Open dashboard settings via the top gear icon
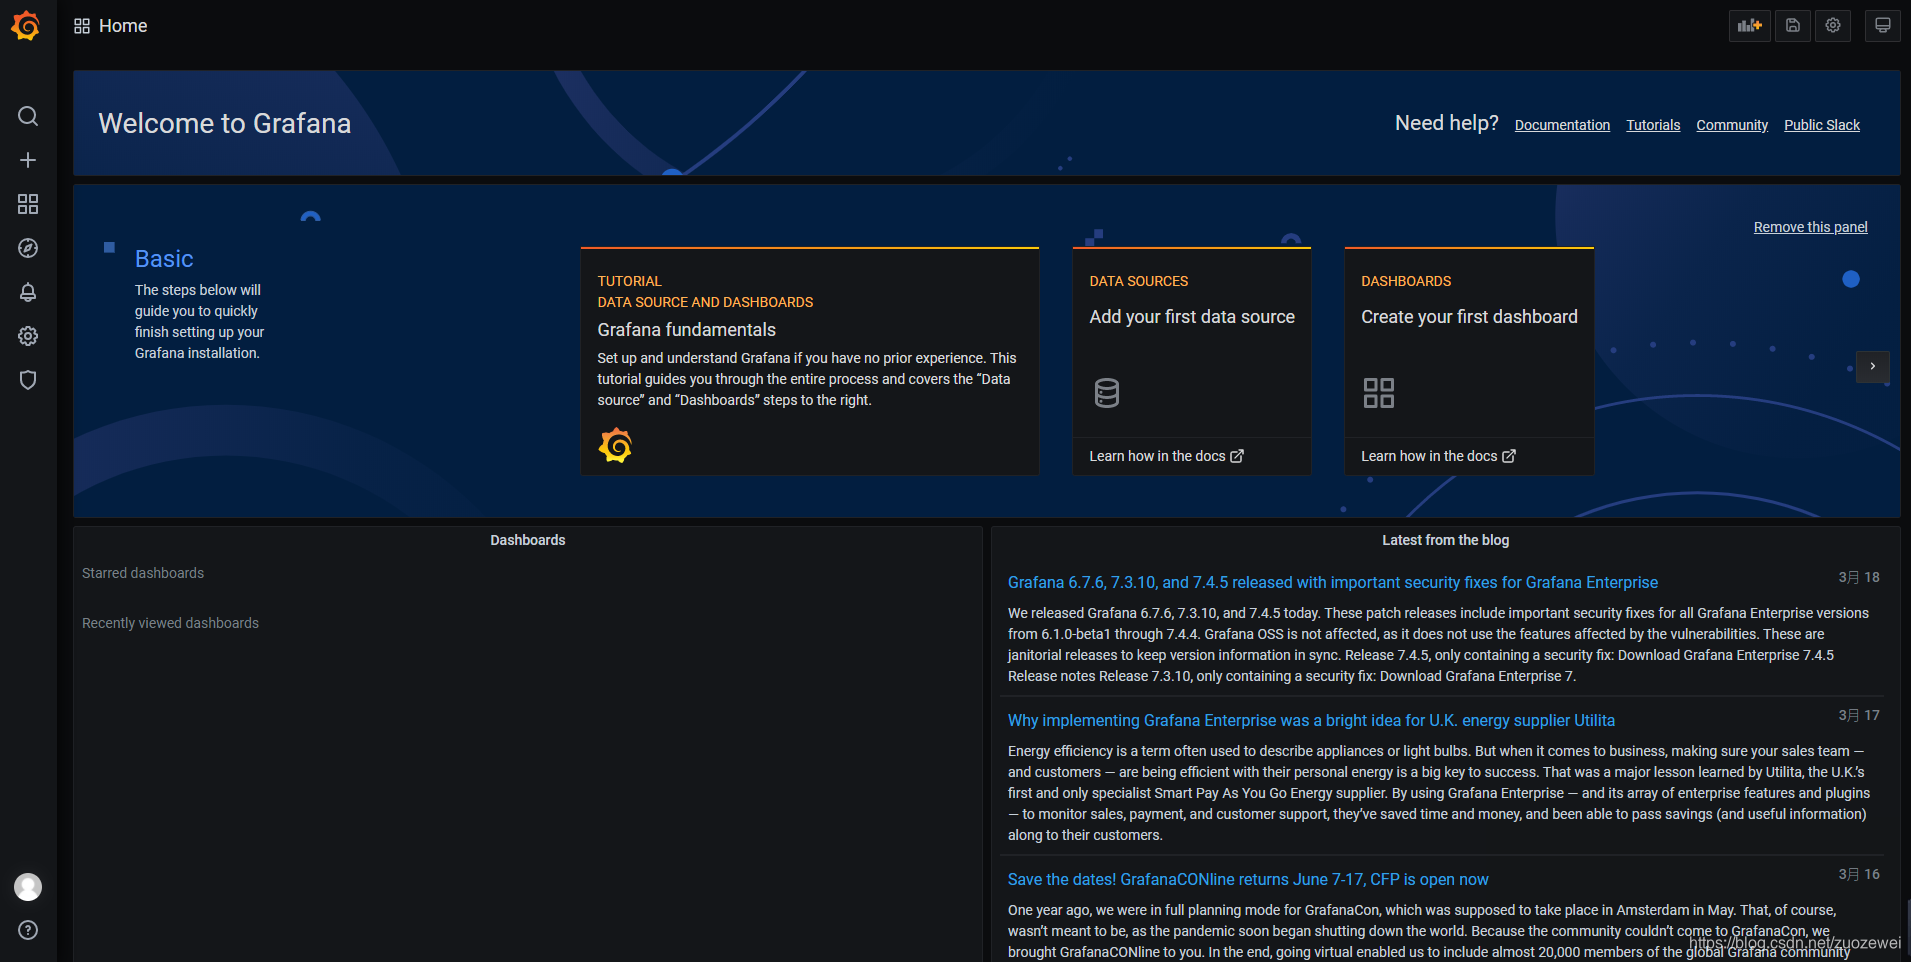The width and height of the screenshot is (1911, 962). coord(1832,25)
